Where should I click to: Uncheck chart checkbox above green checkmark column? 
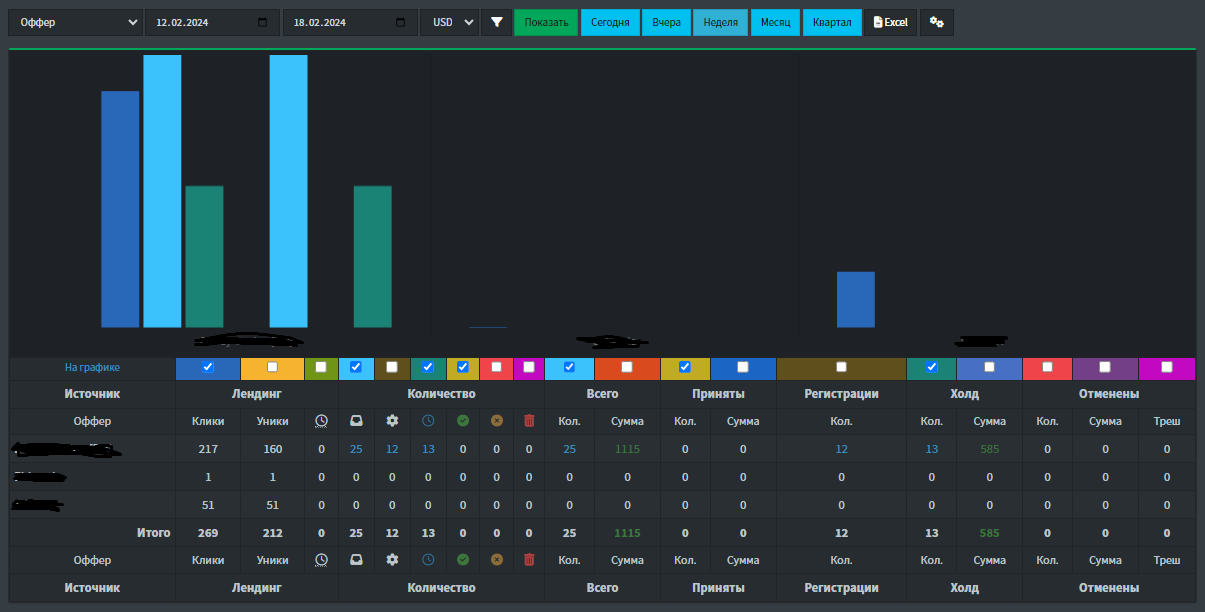462,367
